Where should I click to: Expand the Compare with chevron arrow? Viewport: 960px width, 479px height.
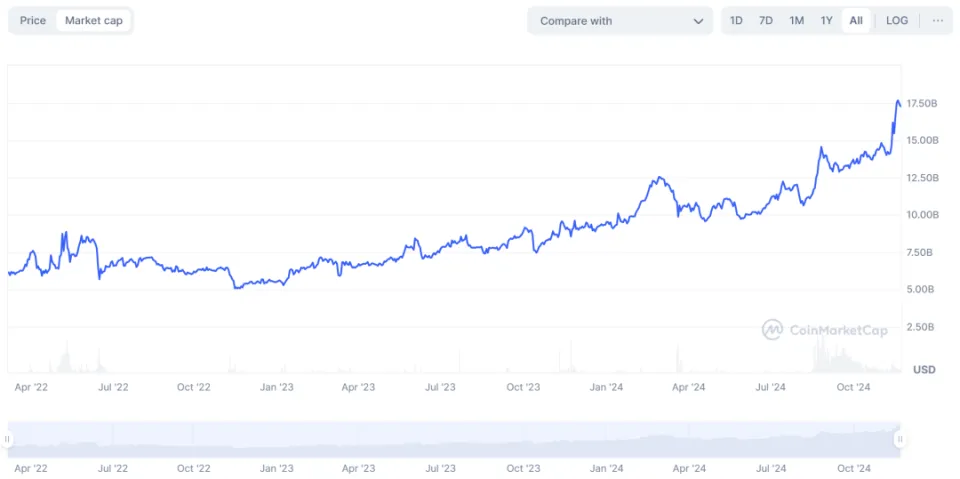click(698, 21)
